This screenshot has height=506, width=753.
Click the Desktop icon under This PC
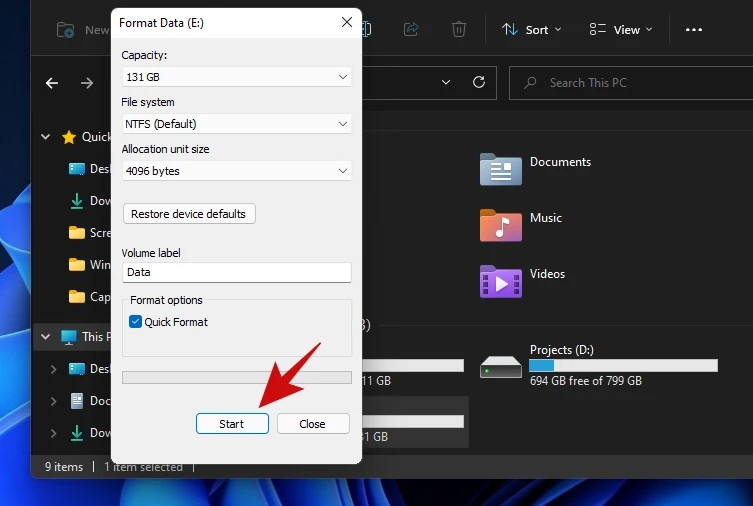[77, 369]
